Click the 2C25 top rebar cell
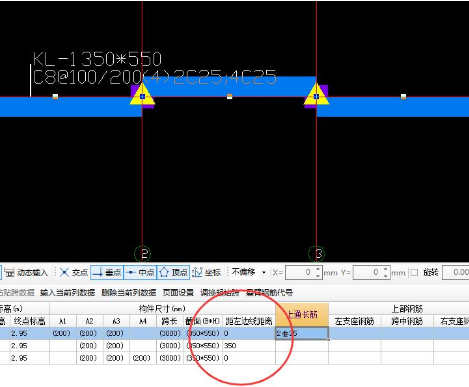Image resolution: width=469 pixels, height=387 pixels. tap(302, 333)
